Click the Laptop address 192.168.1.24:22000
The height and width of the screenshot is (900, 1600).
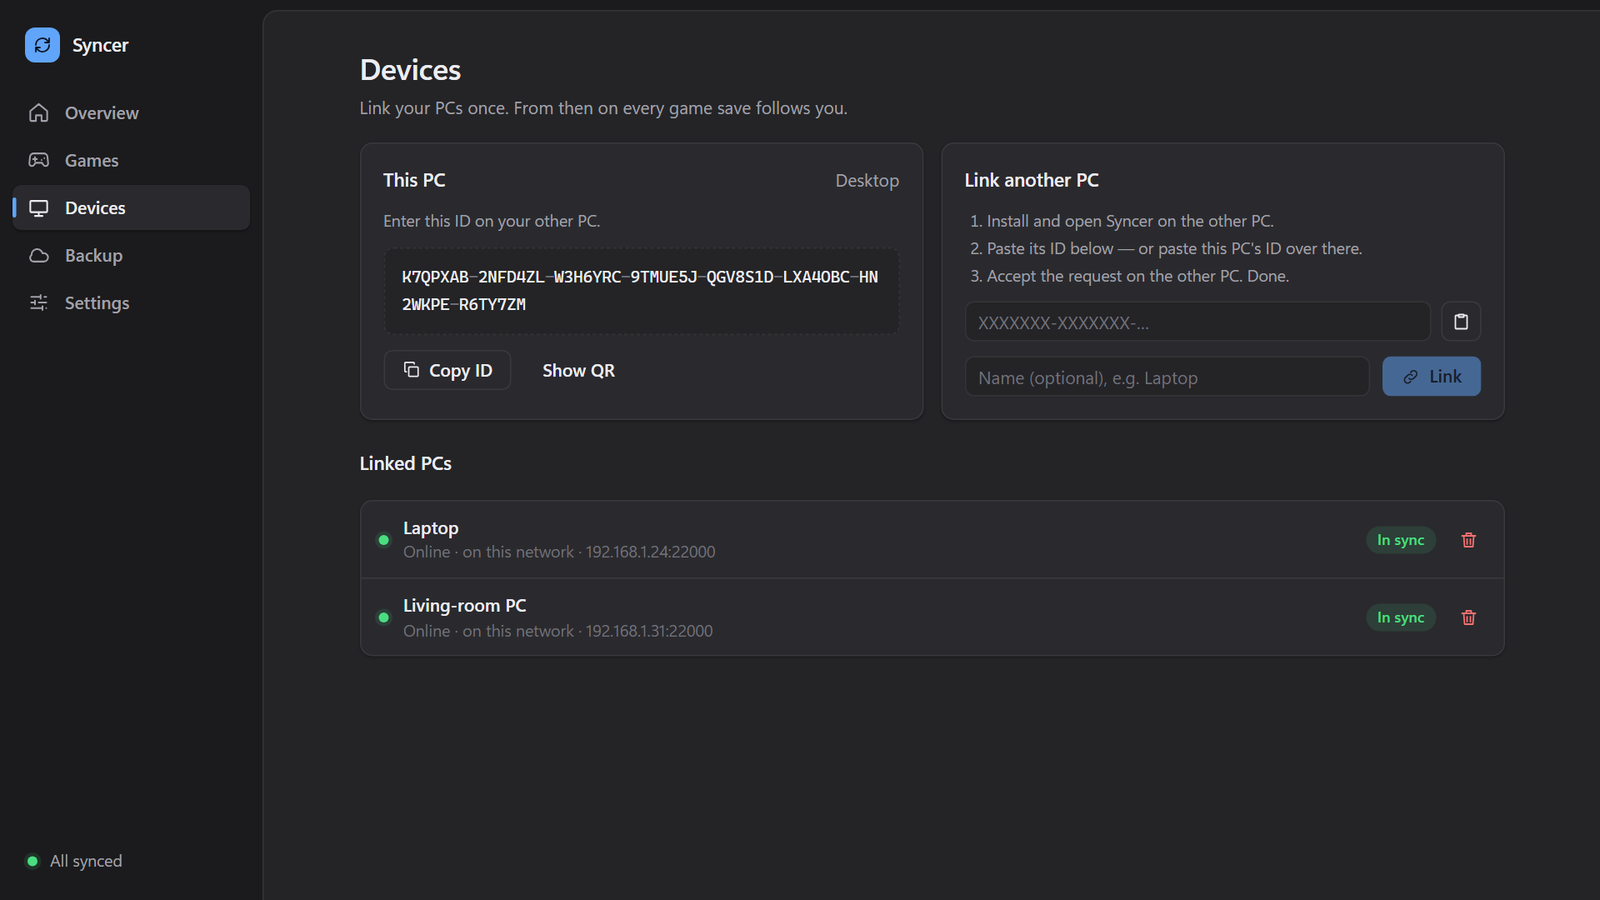tap(650, 552)
